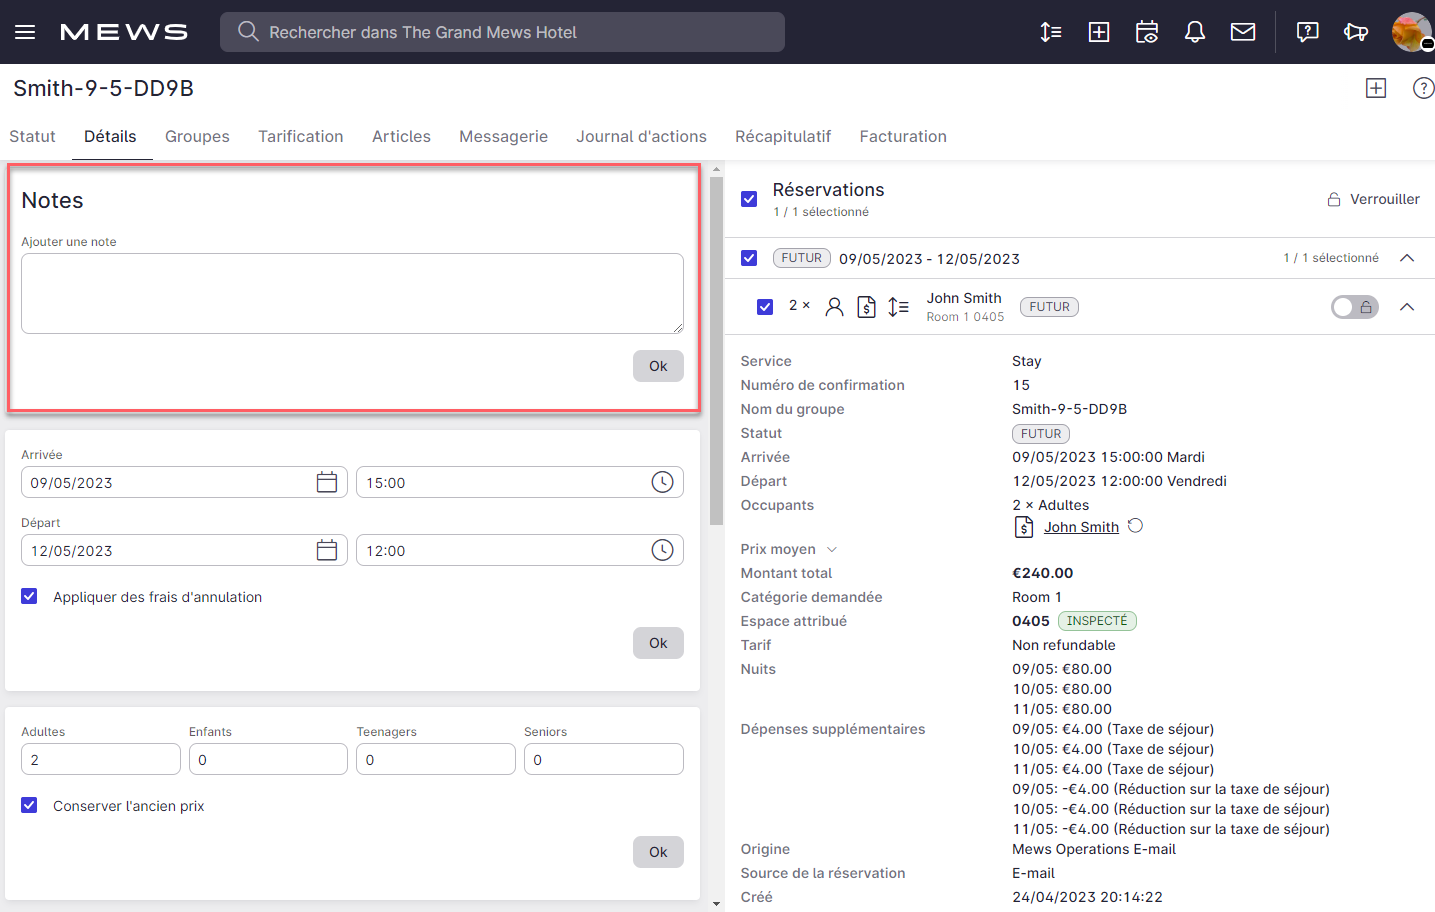The width and height of the screenshot is (1435, 912).
Task: Click Verrouiller button
Action: click(x=1373, y=199)
